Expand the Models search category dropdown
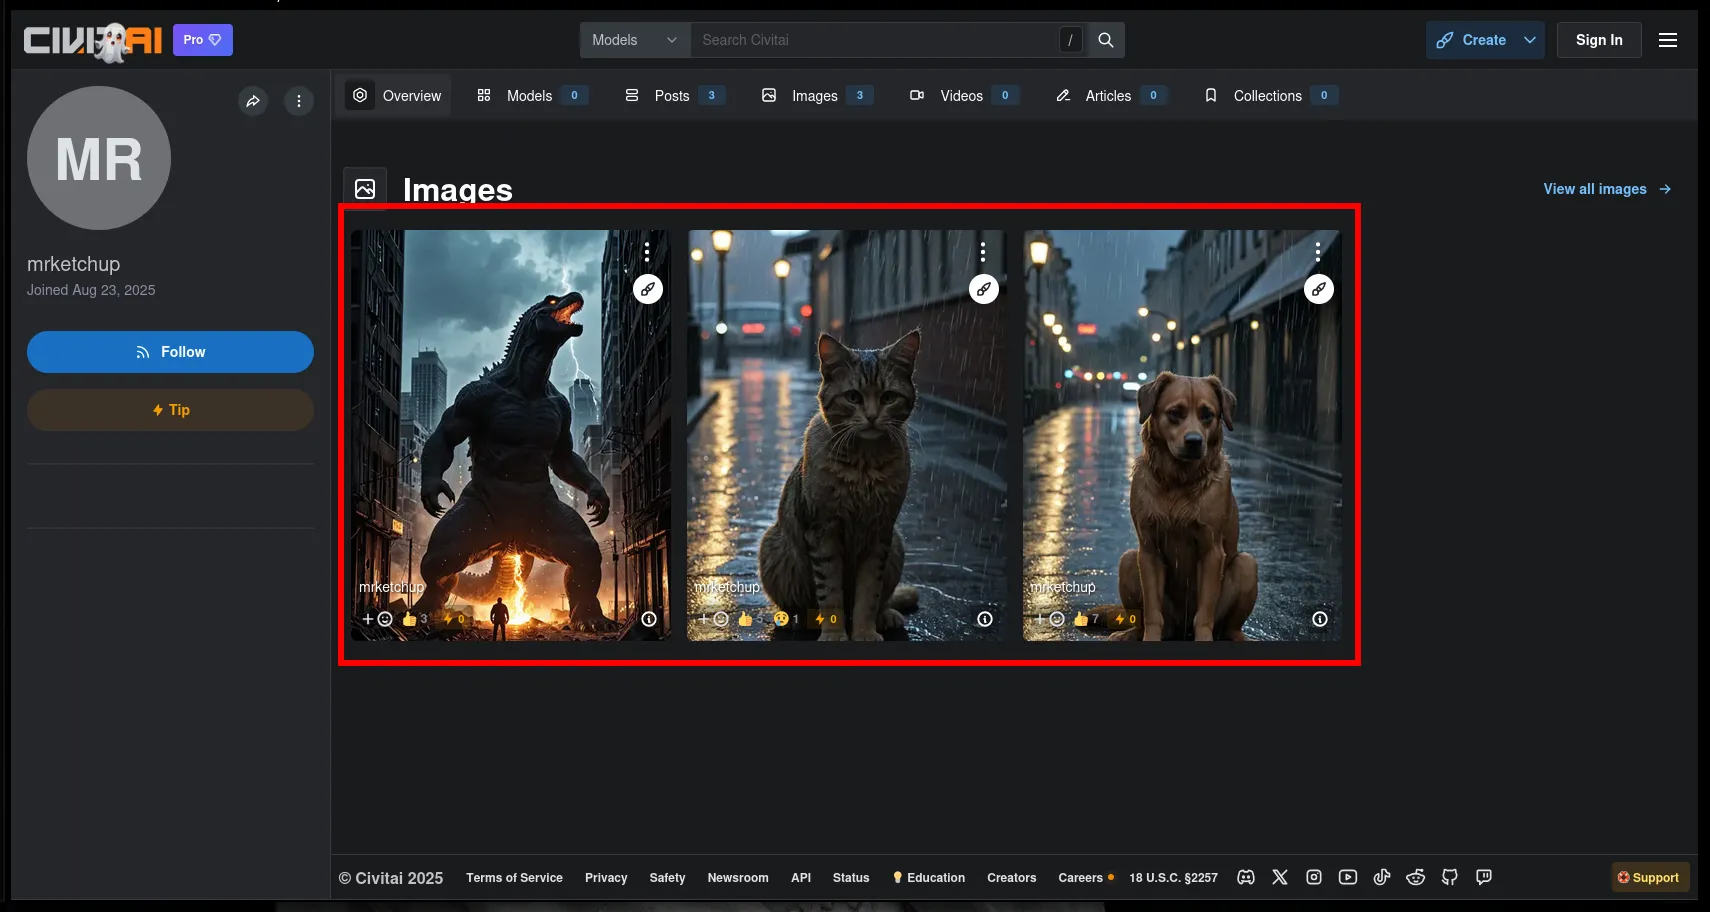This screenshot has height=912, width=1710. point(634,40)
